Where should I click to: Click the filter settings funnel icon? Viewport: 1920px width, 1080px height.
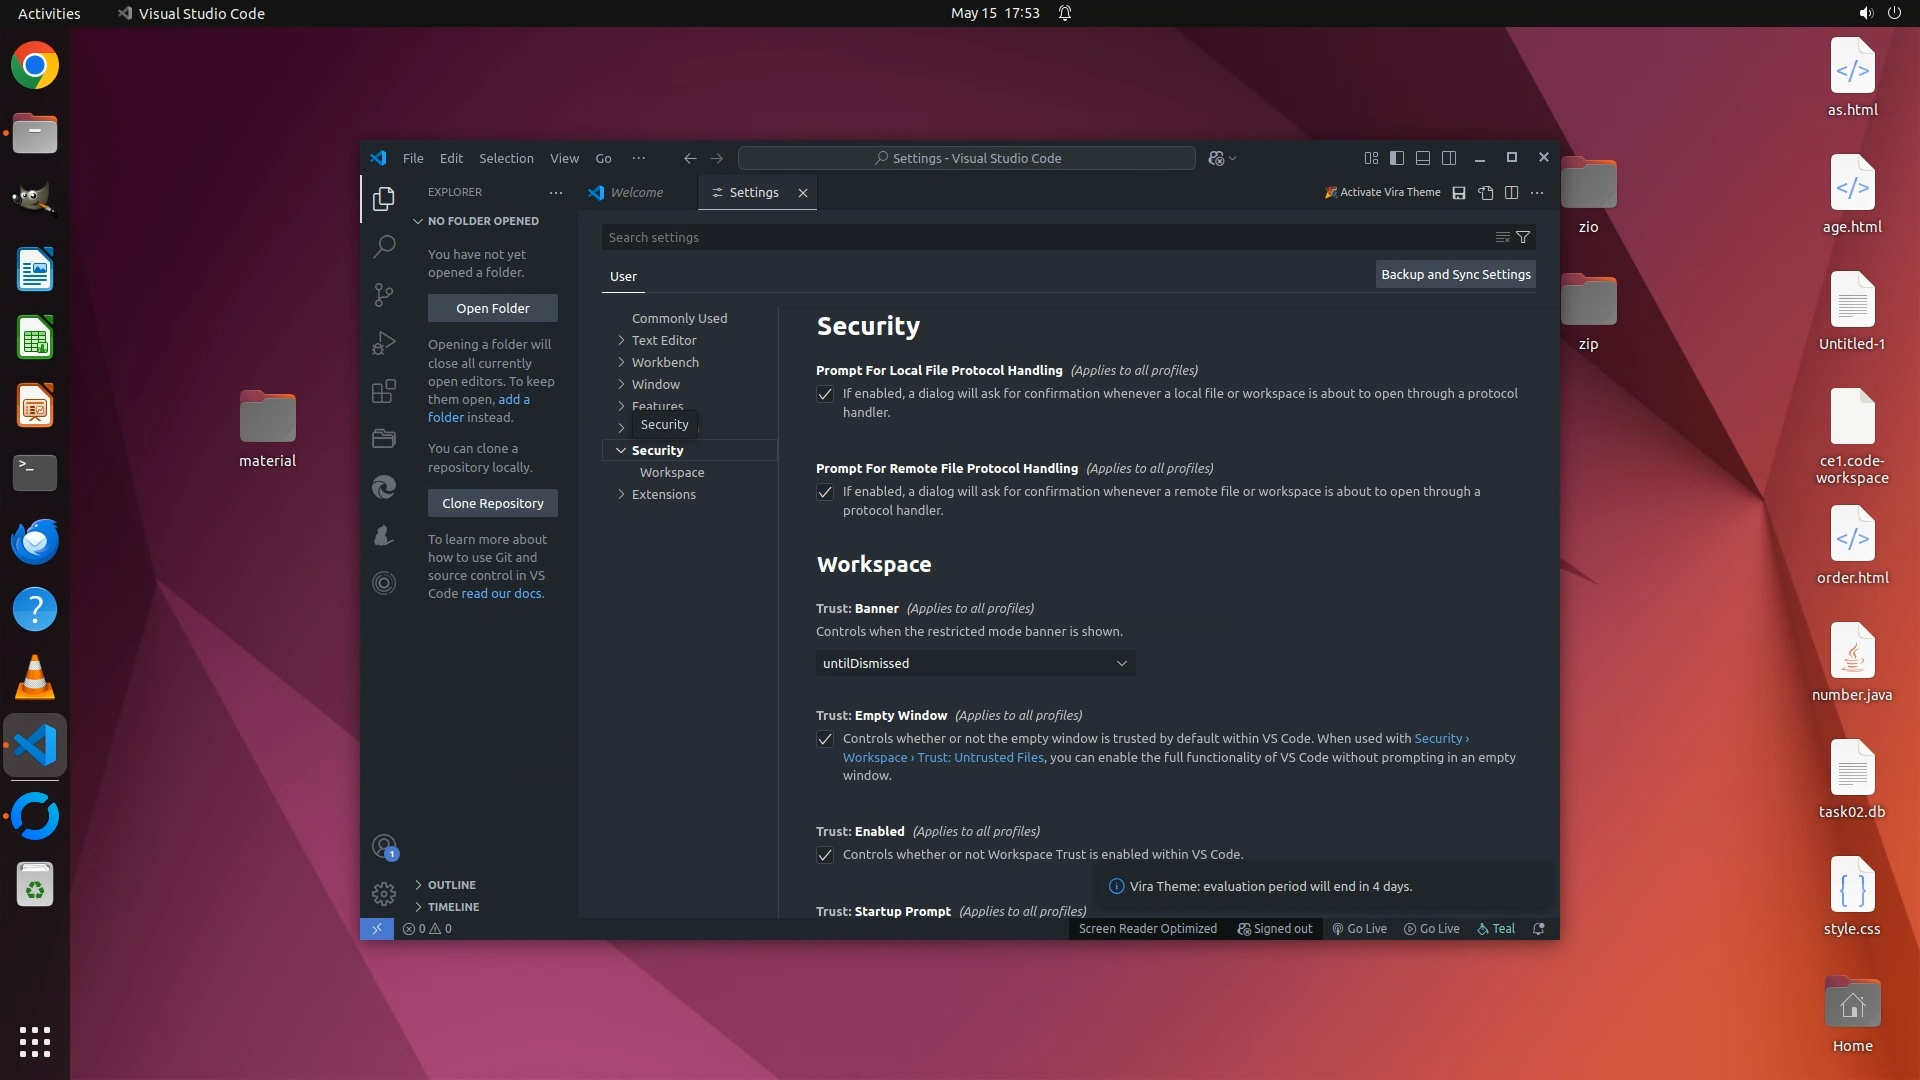[x=1523, y=237]
